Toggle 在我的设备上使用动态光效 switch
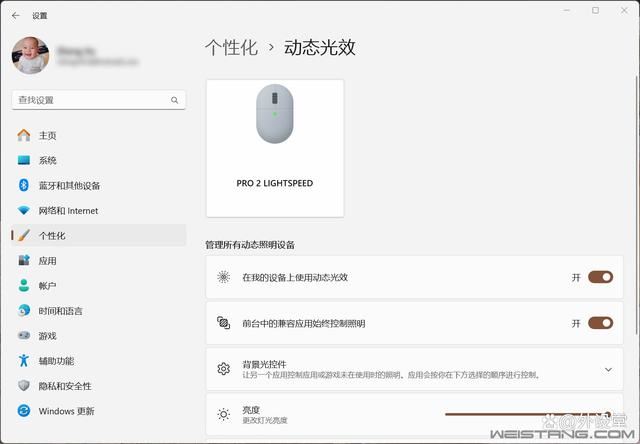Screen dimensions: 640x444 (600, 277)
